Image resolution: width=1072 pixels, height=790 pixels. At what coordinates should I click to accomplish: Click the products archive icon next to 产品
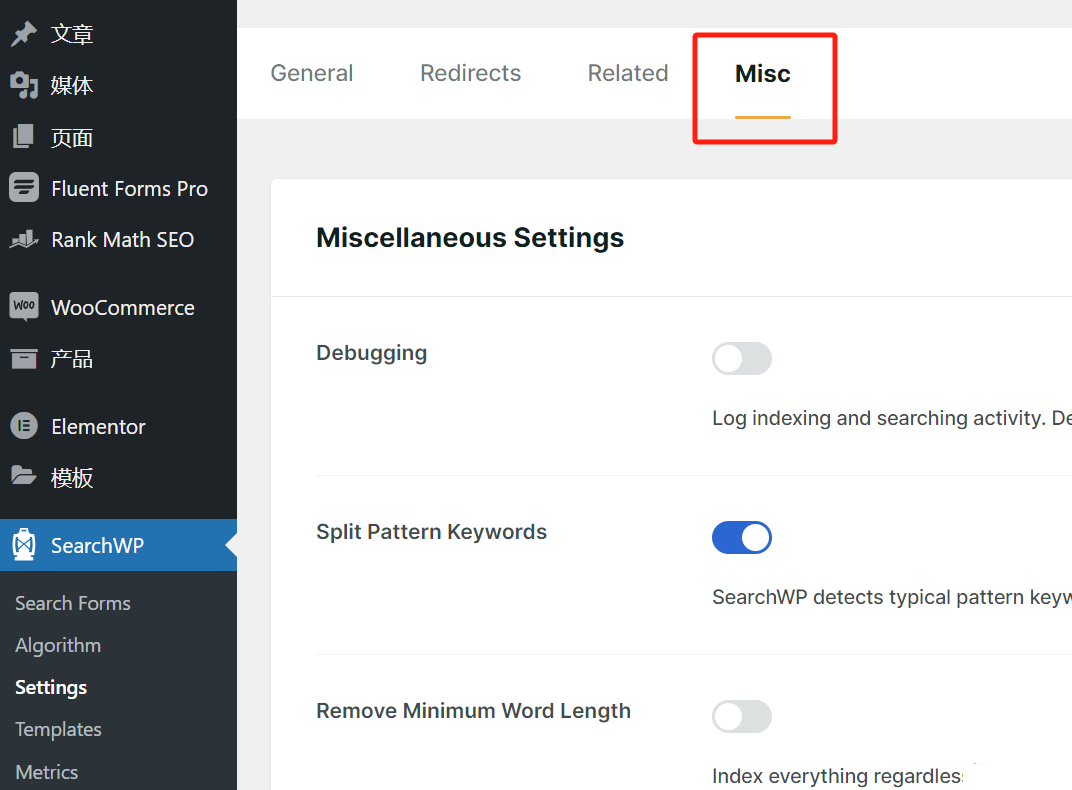tap(24, 358)
